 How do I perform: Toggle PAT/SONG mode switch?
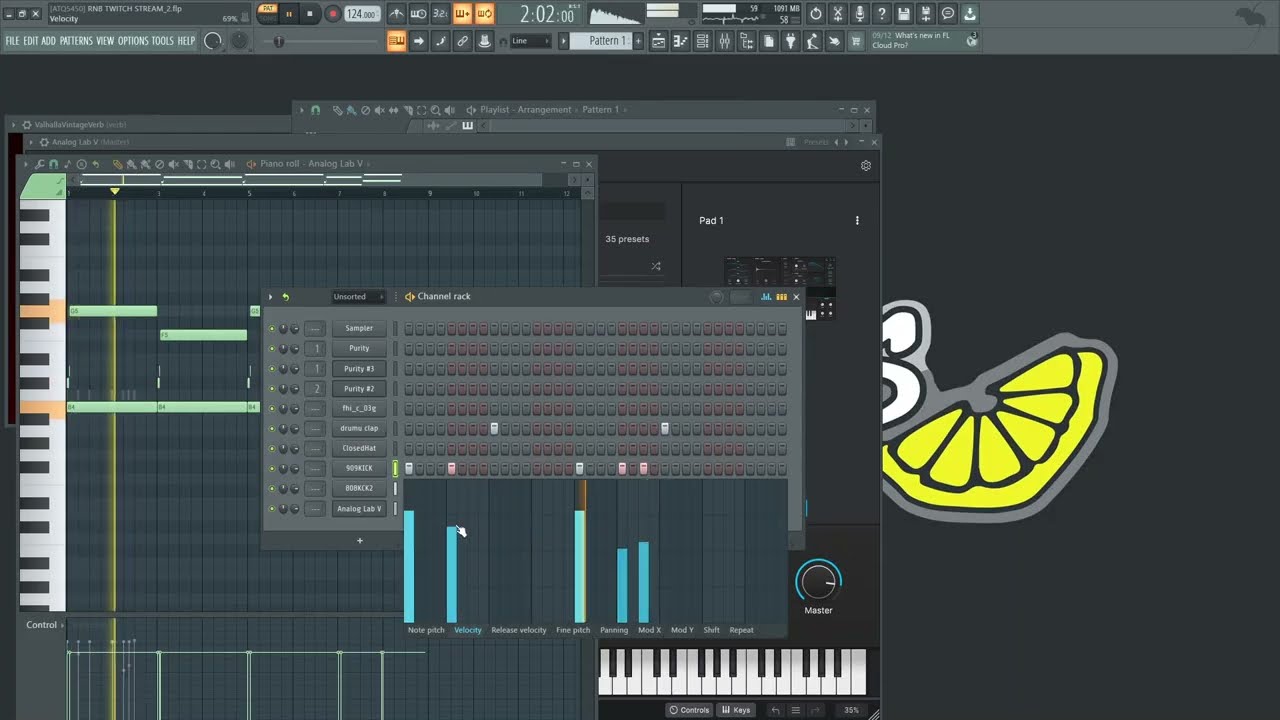coord(267,13)
